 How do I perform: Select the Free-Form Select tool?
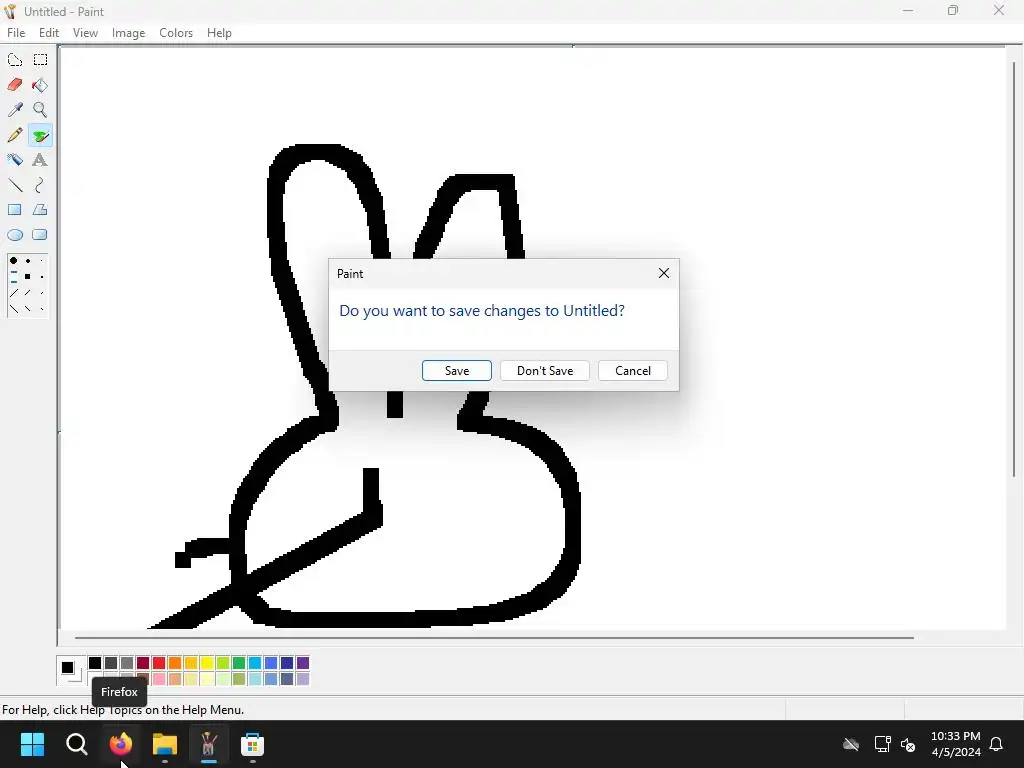pyautogui.click(x=15, y=60)
